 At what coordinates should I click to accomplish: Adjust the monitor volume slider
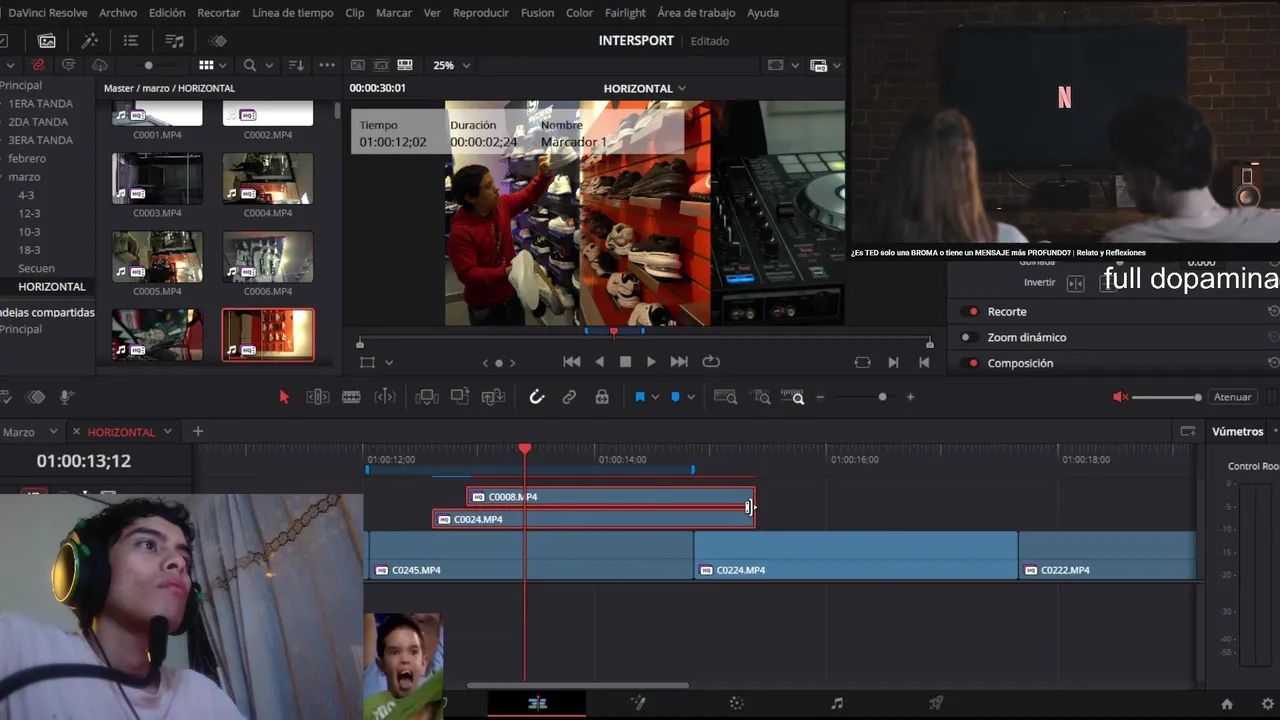coord(1166,397)
